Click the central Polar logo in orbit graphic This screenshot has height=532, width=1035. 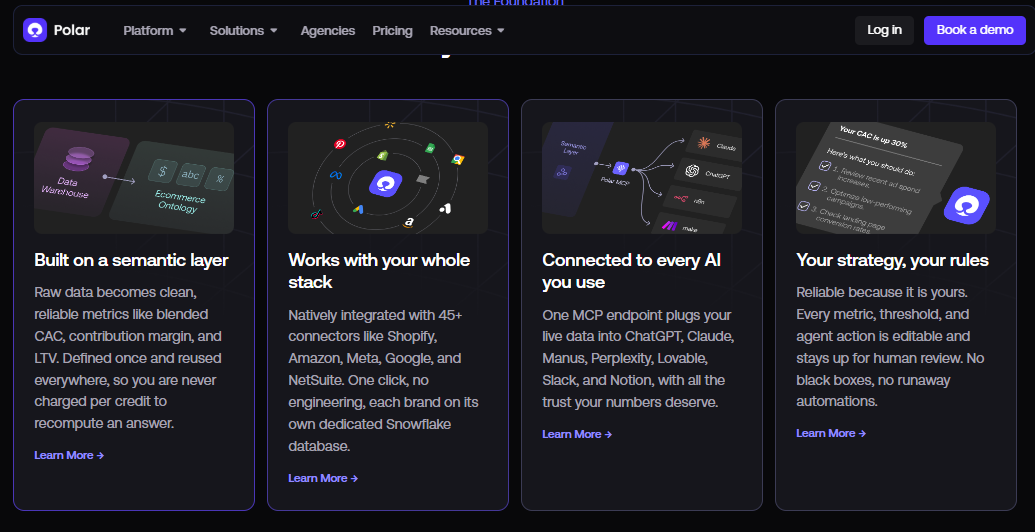[x=385, y=183]
